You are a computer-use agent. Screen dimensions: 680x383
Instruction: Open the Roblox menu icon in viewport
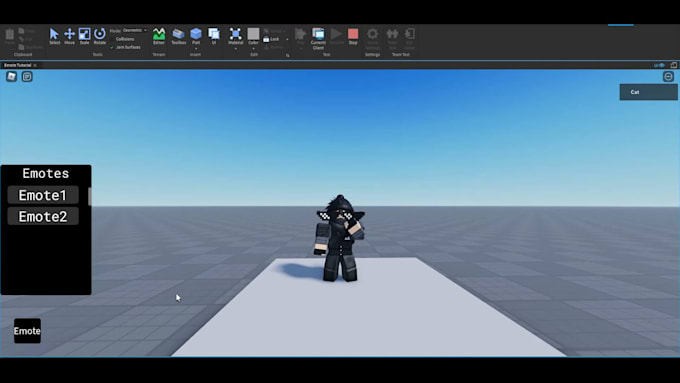(x=11, y=77)
